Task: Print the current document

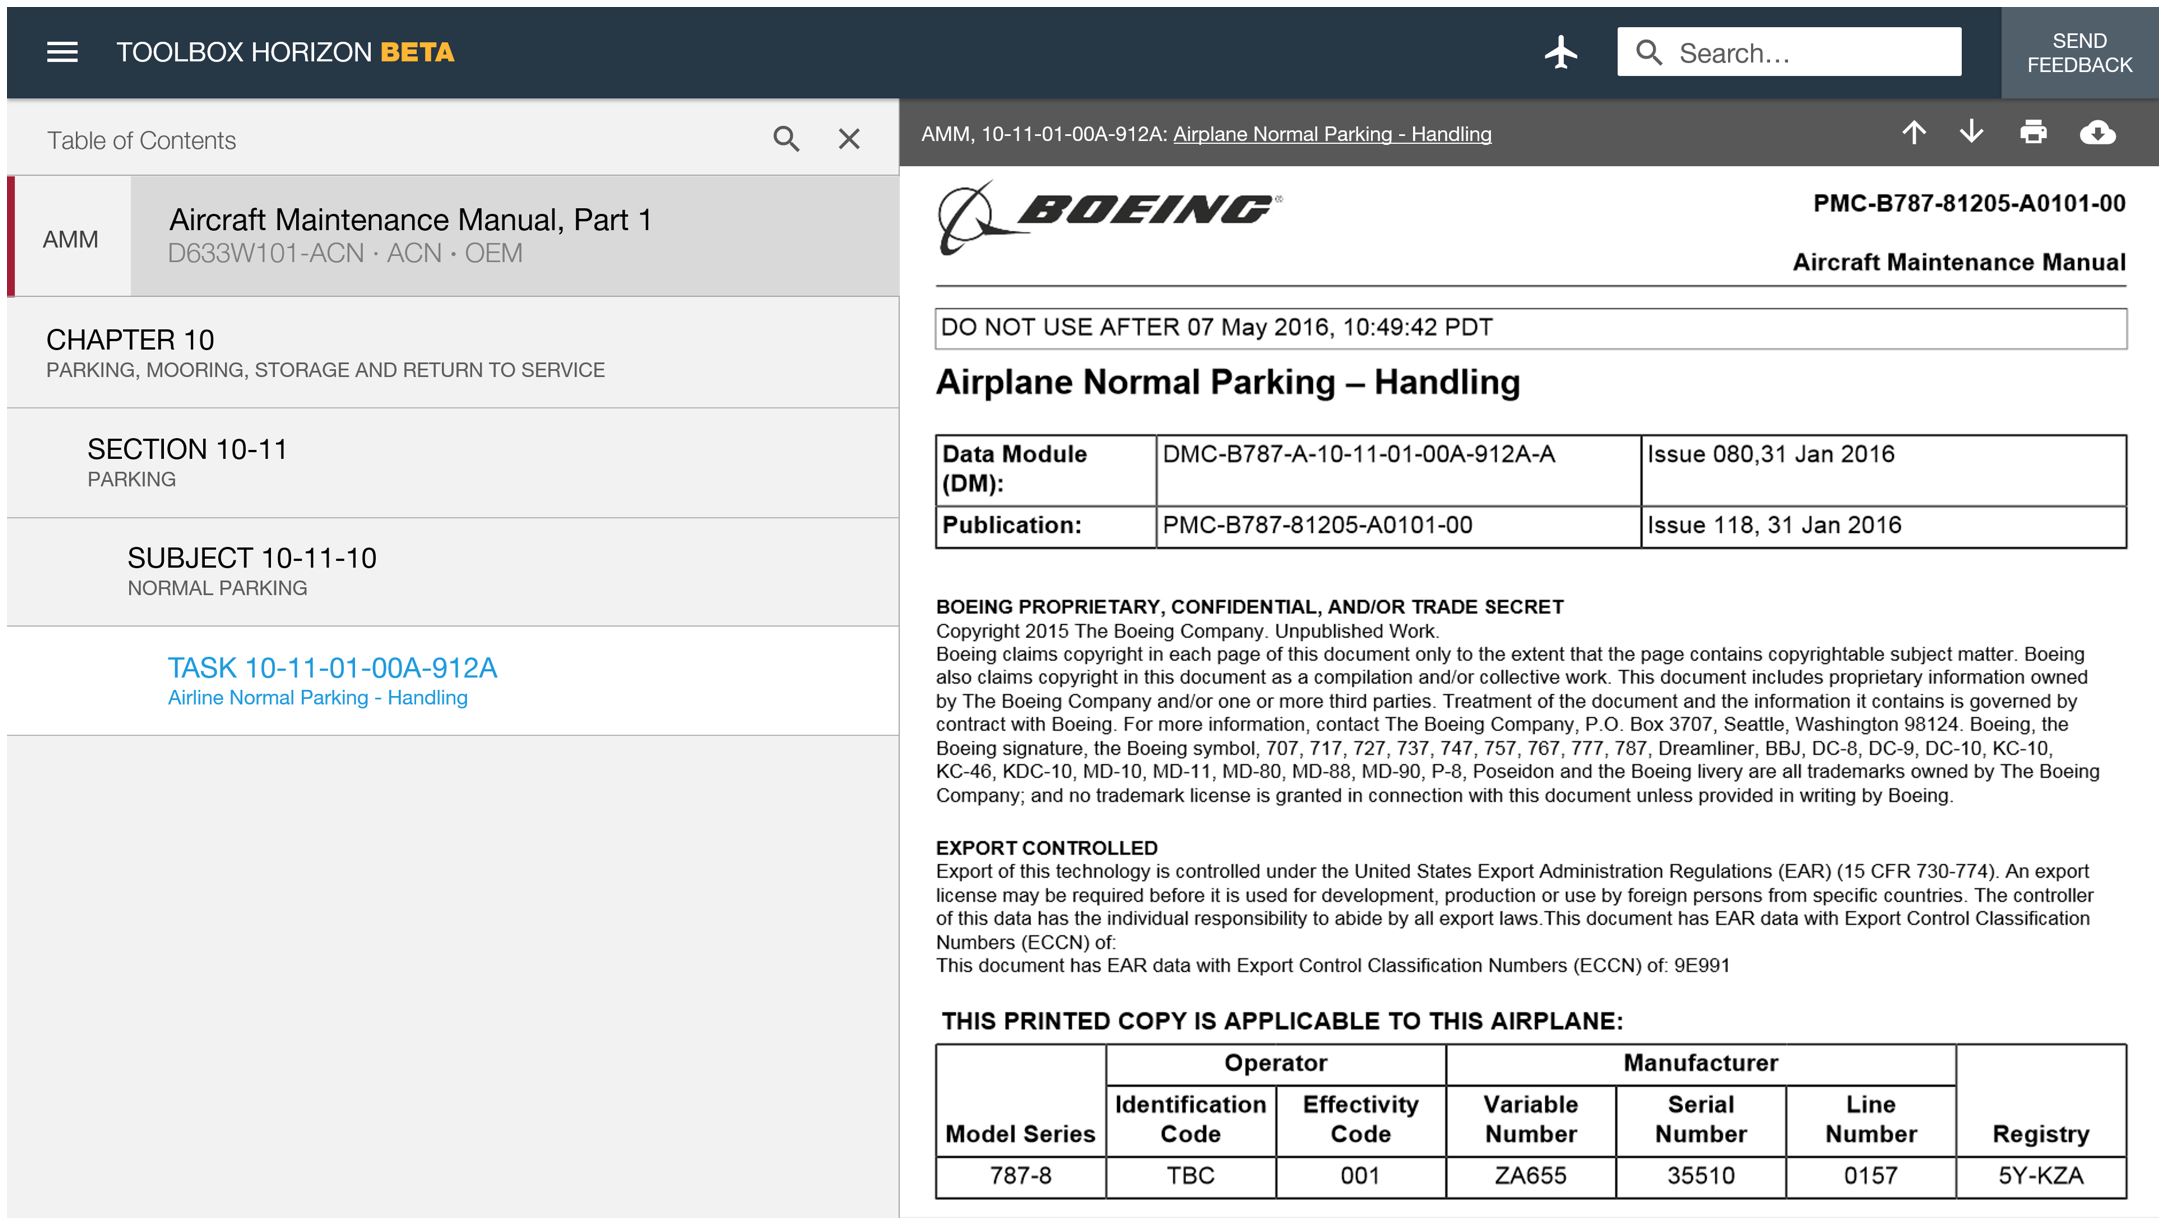Action: pos(2033,133)
